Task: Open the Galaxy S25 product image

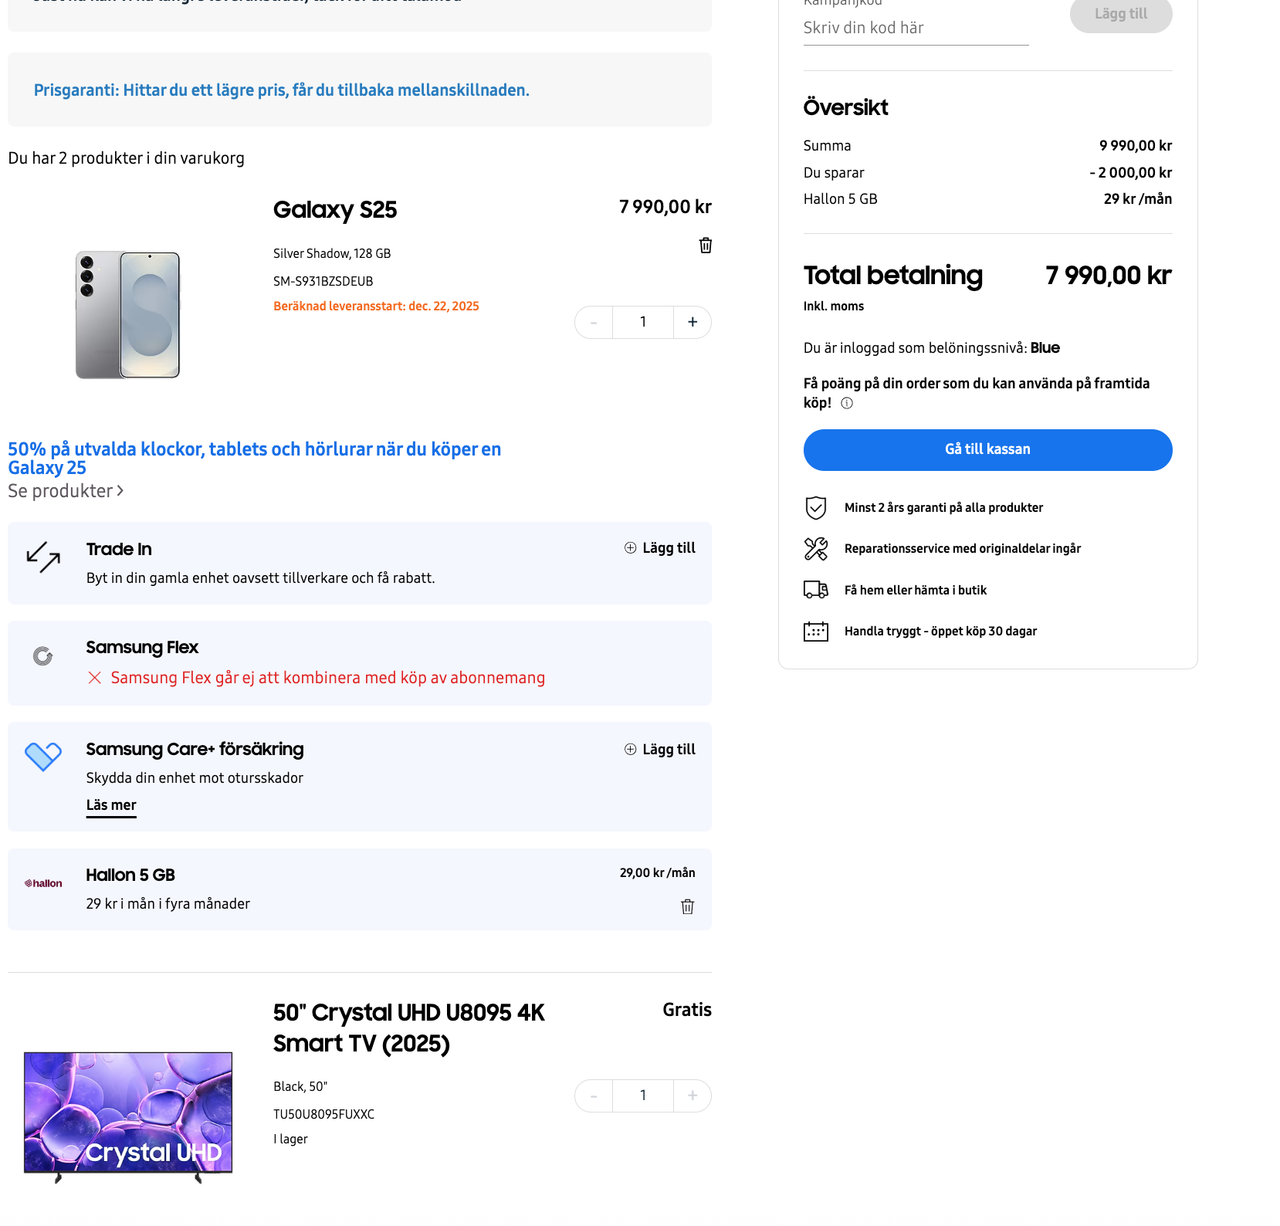Action: point(128,315)
